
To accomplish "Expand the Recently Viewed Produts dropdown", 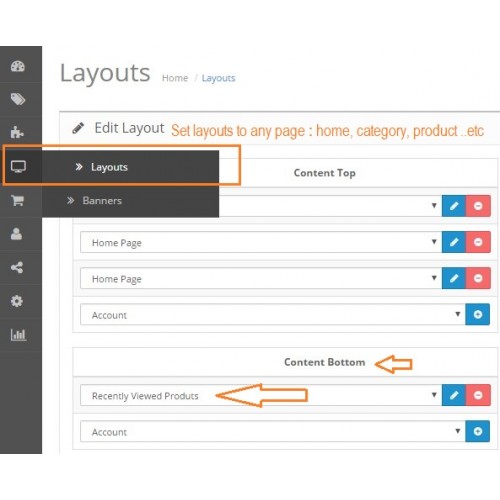I will (261, 395).
